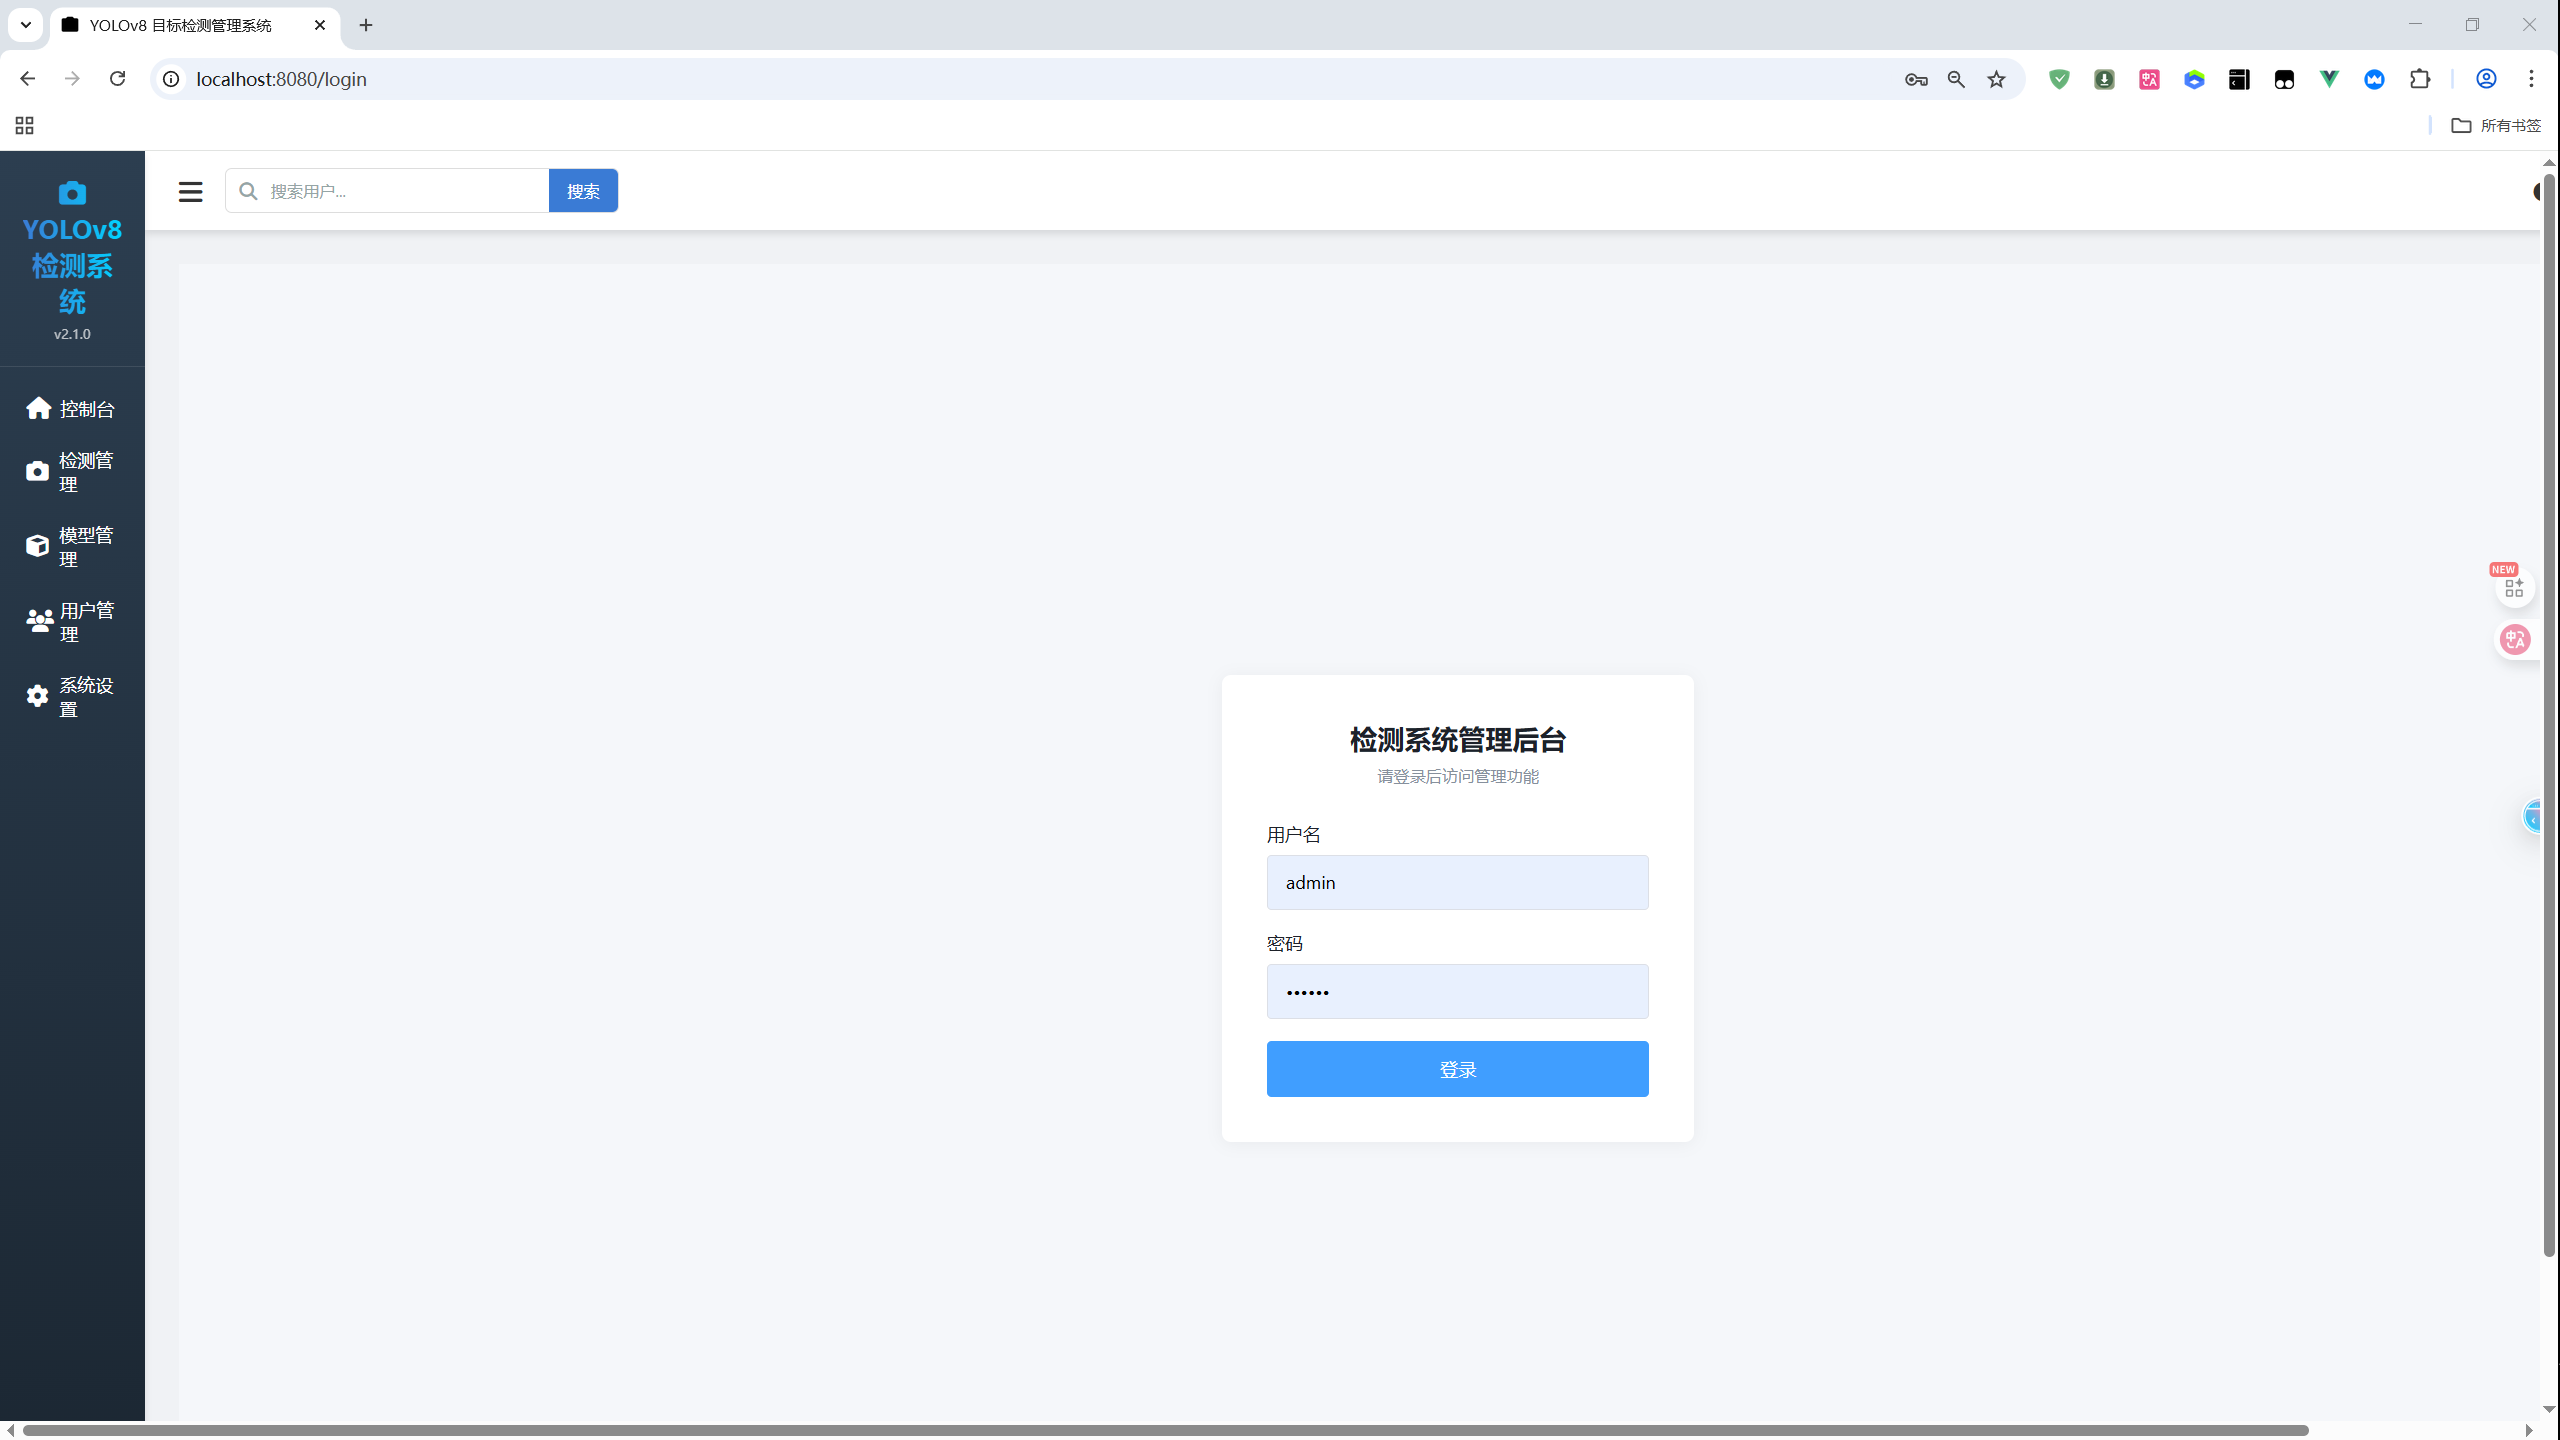
Task: Open the Chrome three-dot menu
Action: click(2531, 79)
